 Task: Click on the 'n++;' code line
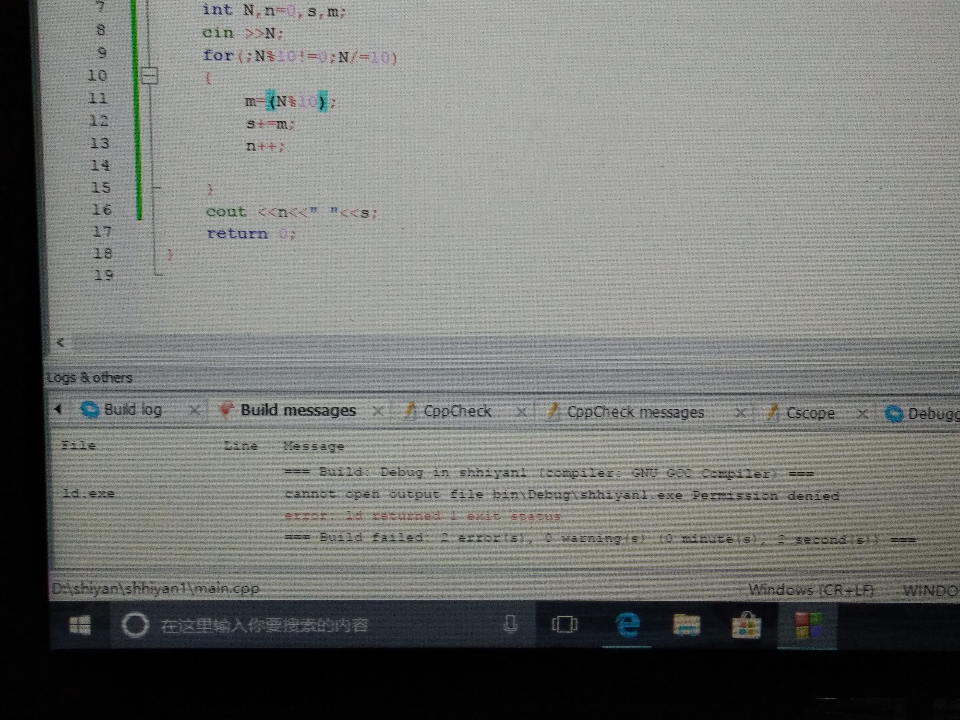click(265, 146)
